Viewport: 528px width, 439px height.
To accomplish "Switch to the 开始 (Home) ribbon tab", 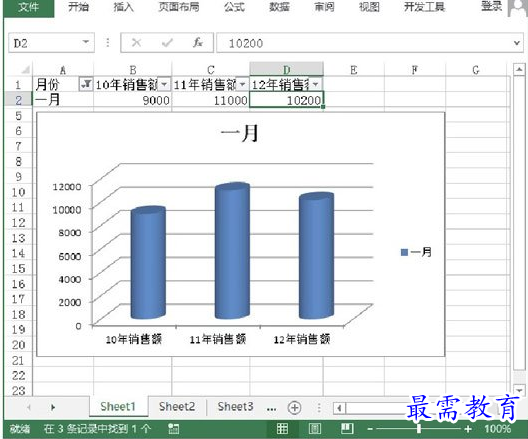I will coord(78,7).
